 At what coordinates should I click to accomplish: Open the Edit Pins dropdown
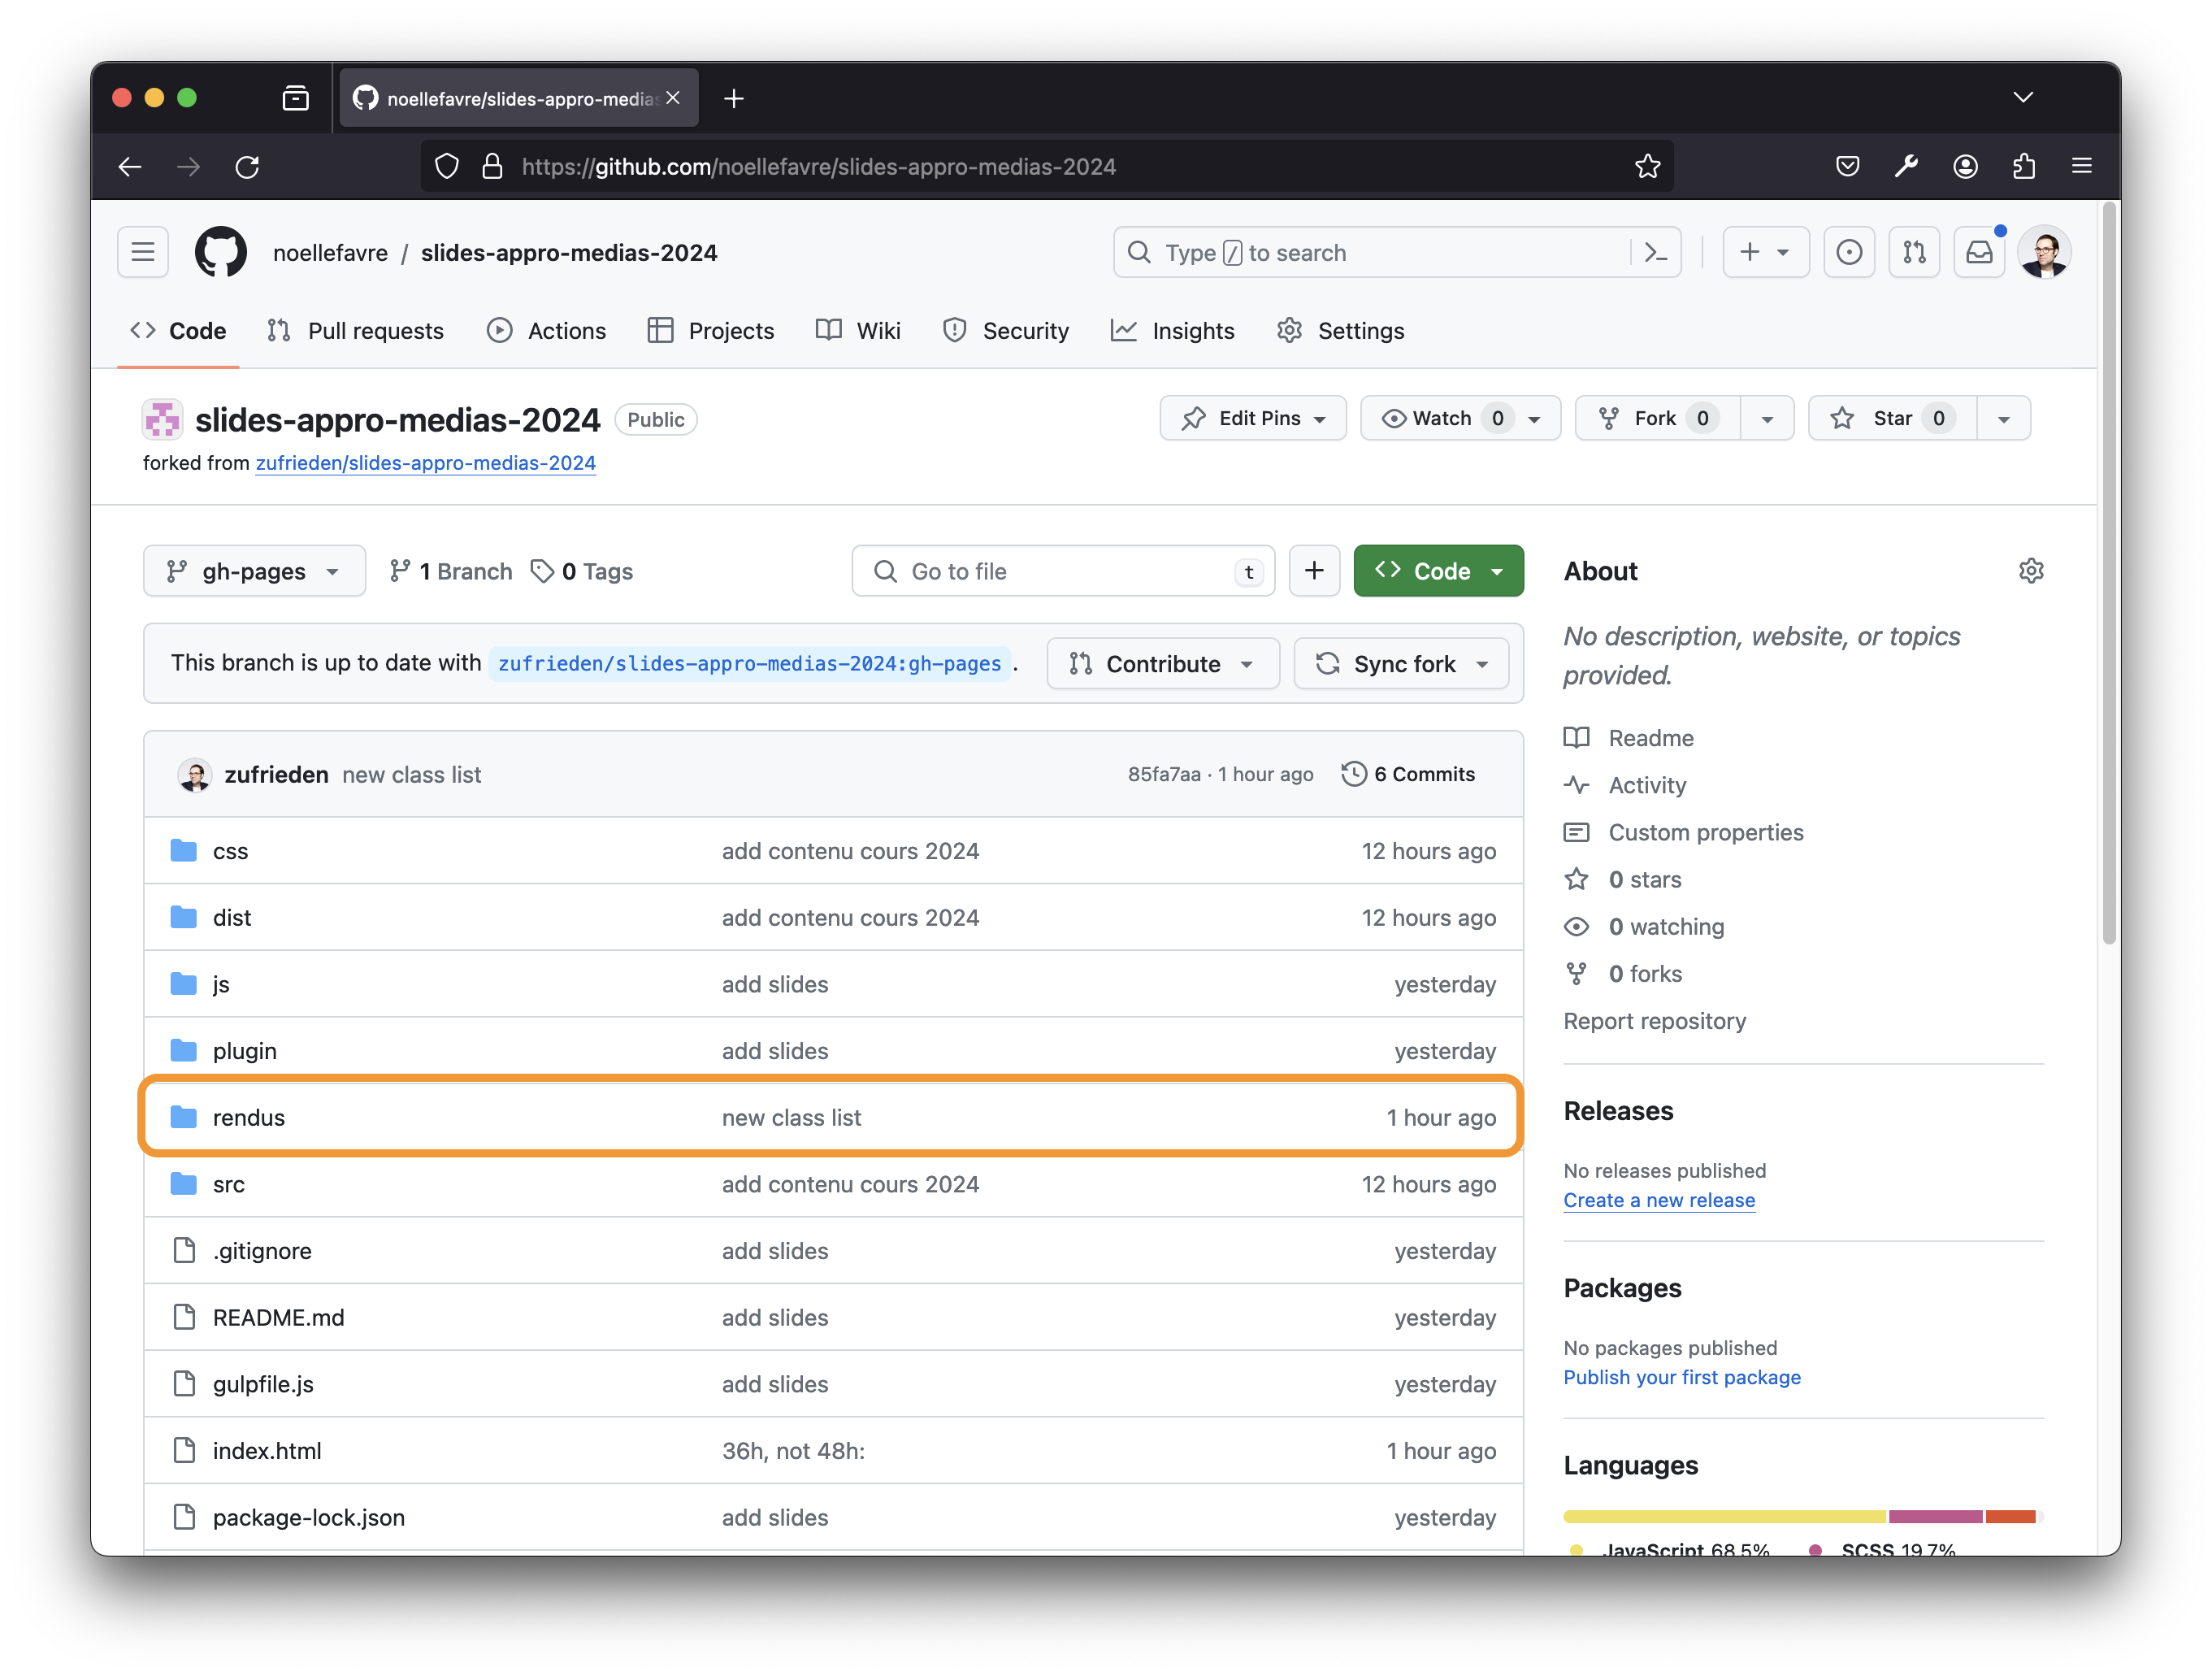click(1253, 418)
